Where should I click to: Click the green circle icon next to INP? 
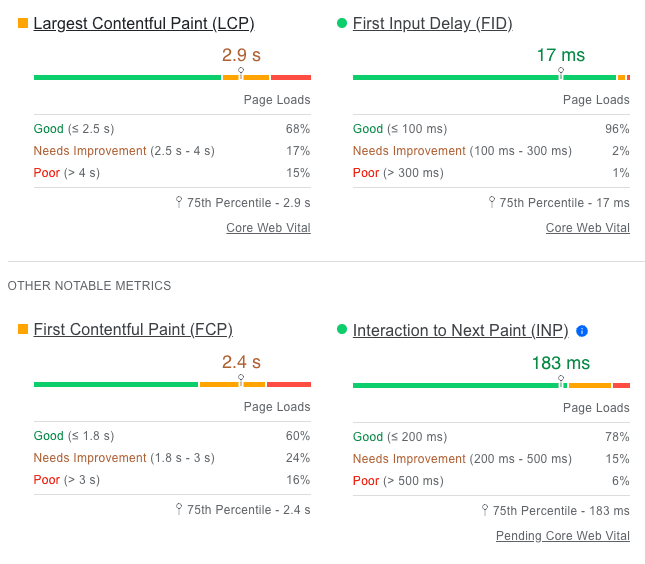click(x=342, y=329)
